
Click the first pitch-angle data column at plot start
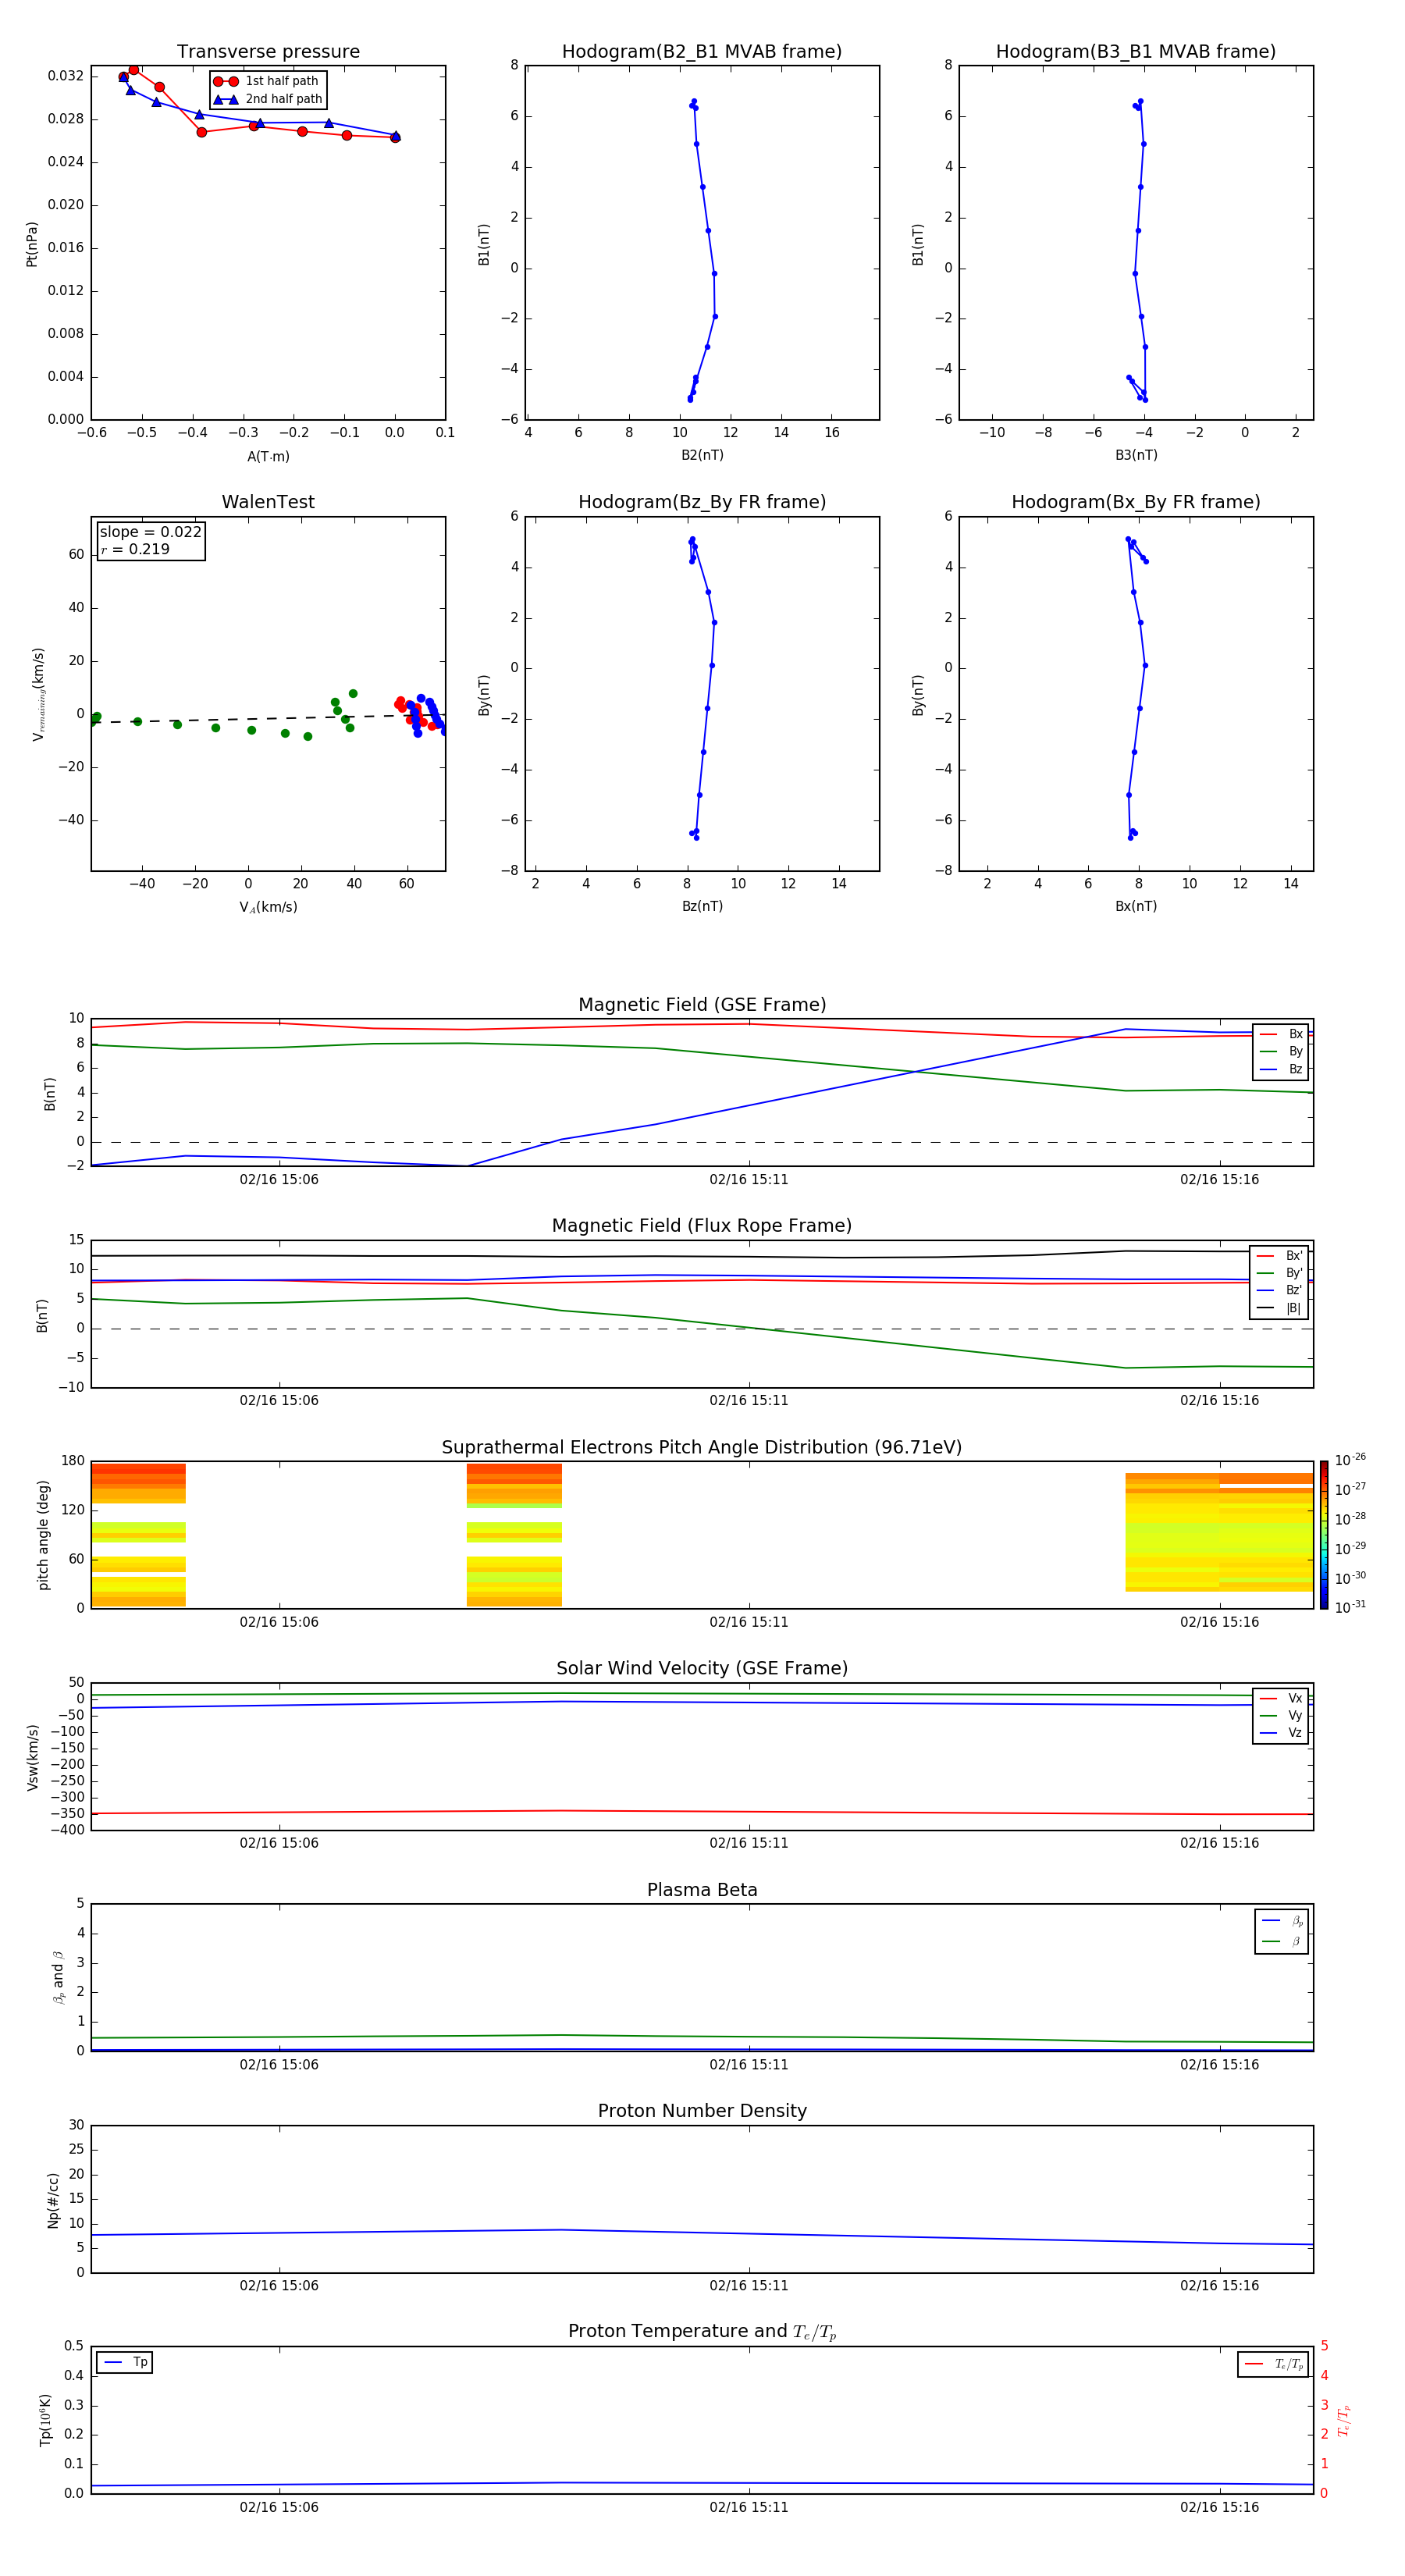point(138,1535)
